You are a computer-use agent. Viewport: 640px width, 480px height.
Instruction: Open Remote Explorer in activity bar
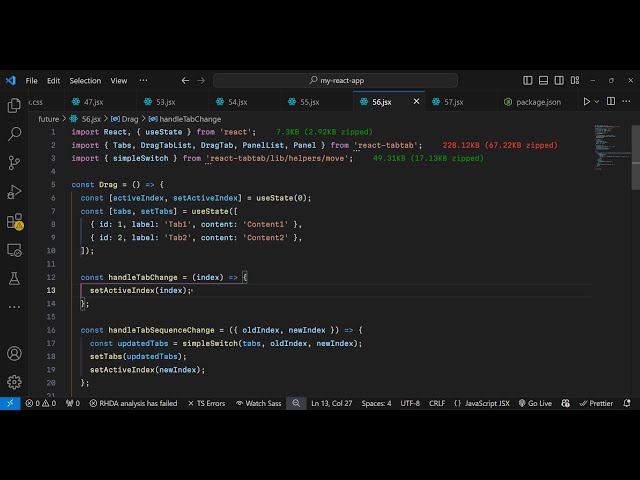14,249
